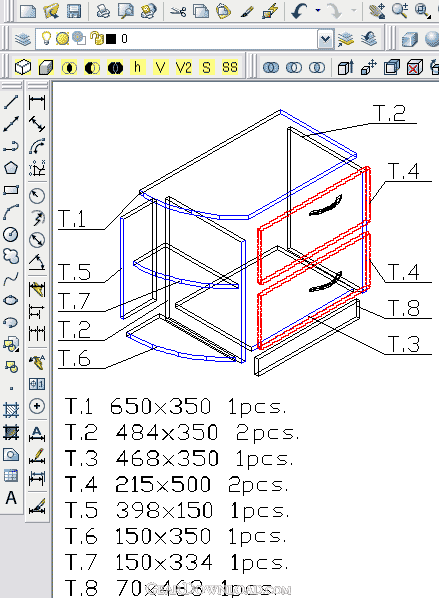Click the 'T.6 150x350 1pcs.' list line
This screenshot has width=439, height=598.
tap(175, 537)
